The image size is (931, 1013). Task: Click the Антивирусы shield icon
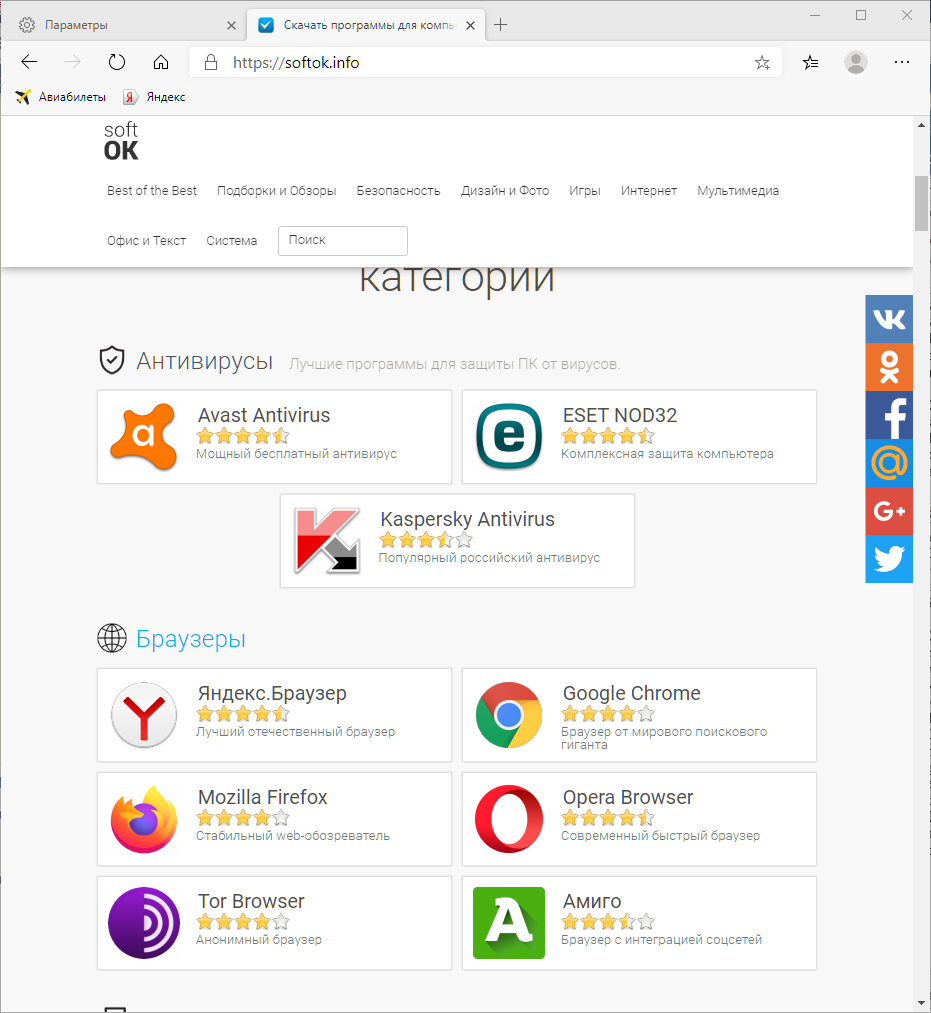[112, 360]
